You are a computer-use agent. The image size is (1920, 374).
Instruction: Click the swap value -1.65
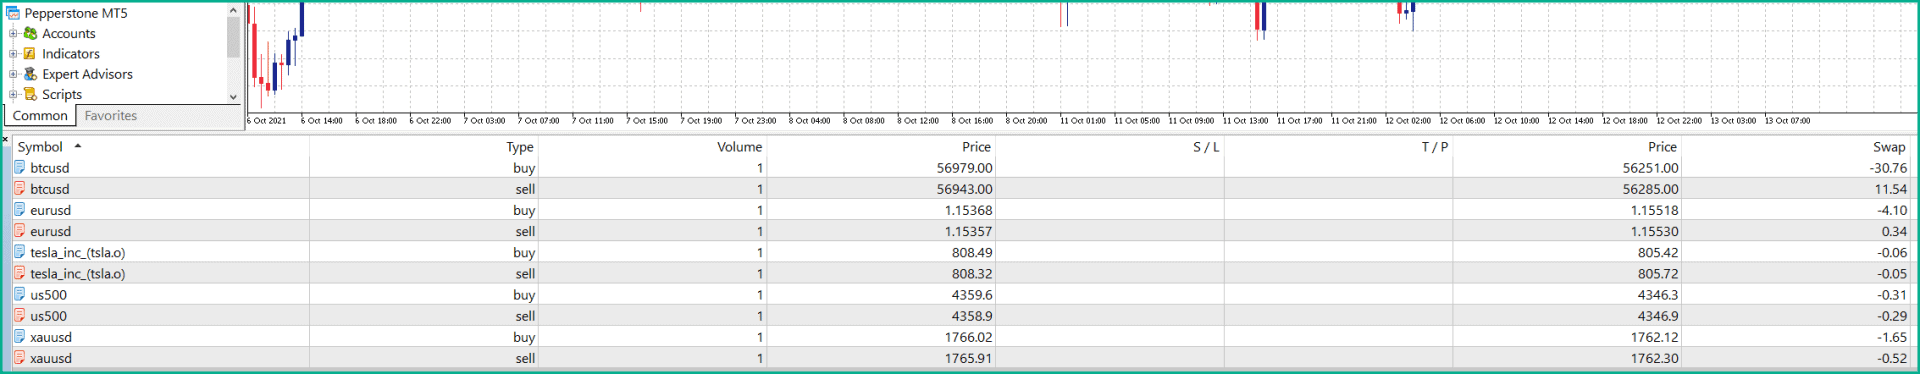tap(1892, 337)
